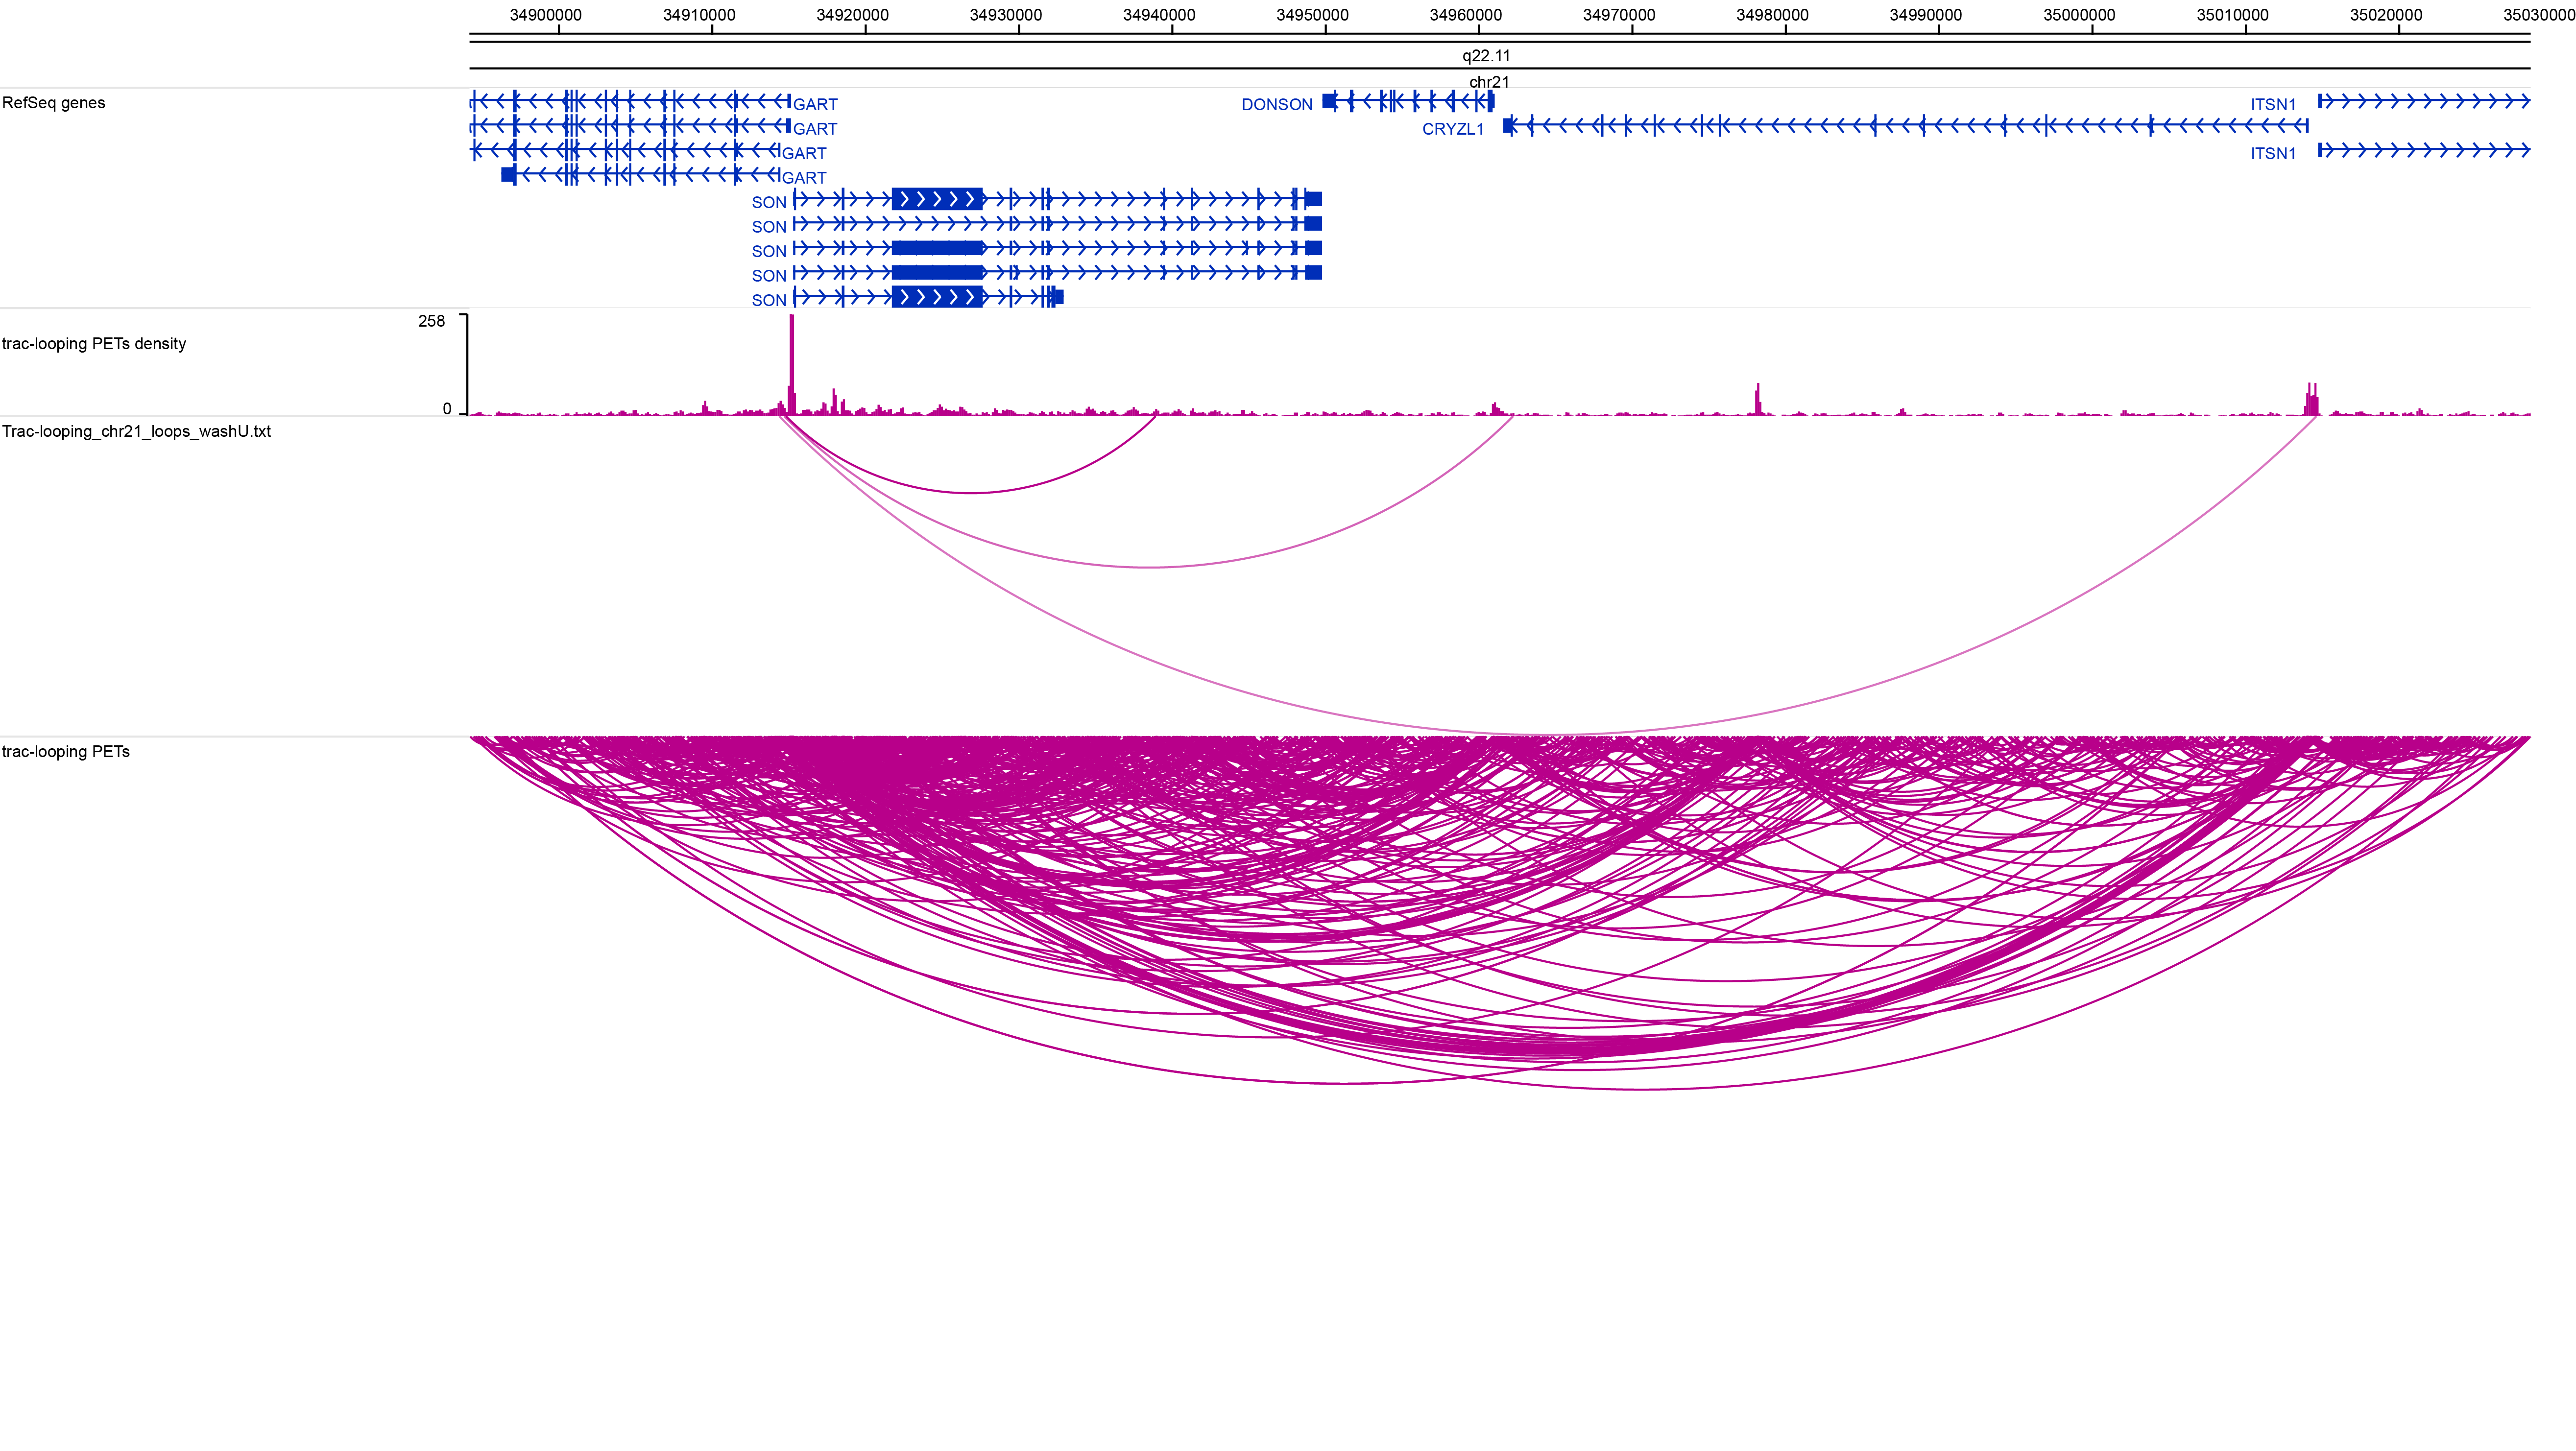Click the CRYZL1 gene label
Image resolution: width=2576 pixels, height=1451 pixels.
click(1453, 129)
